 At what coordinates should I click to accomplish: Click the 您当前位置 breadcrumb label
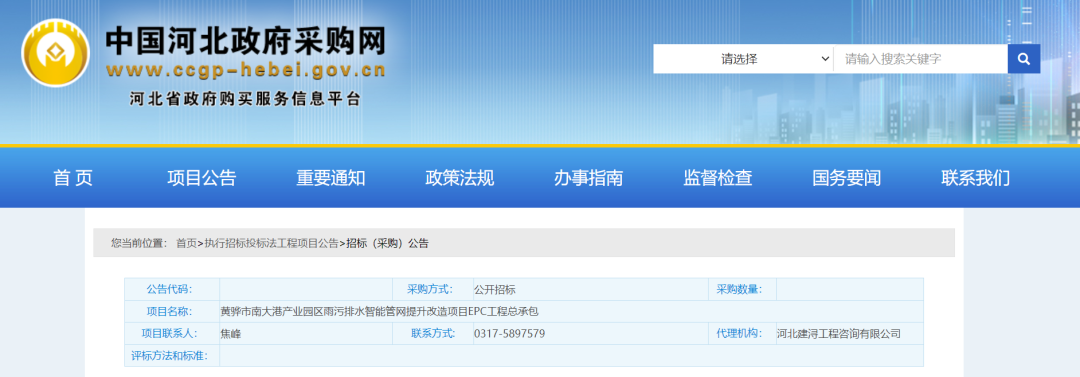click(139, 243)
